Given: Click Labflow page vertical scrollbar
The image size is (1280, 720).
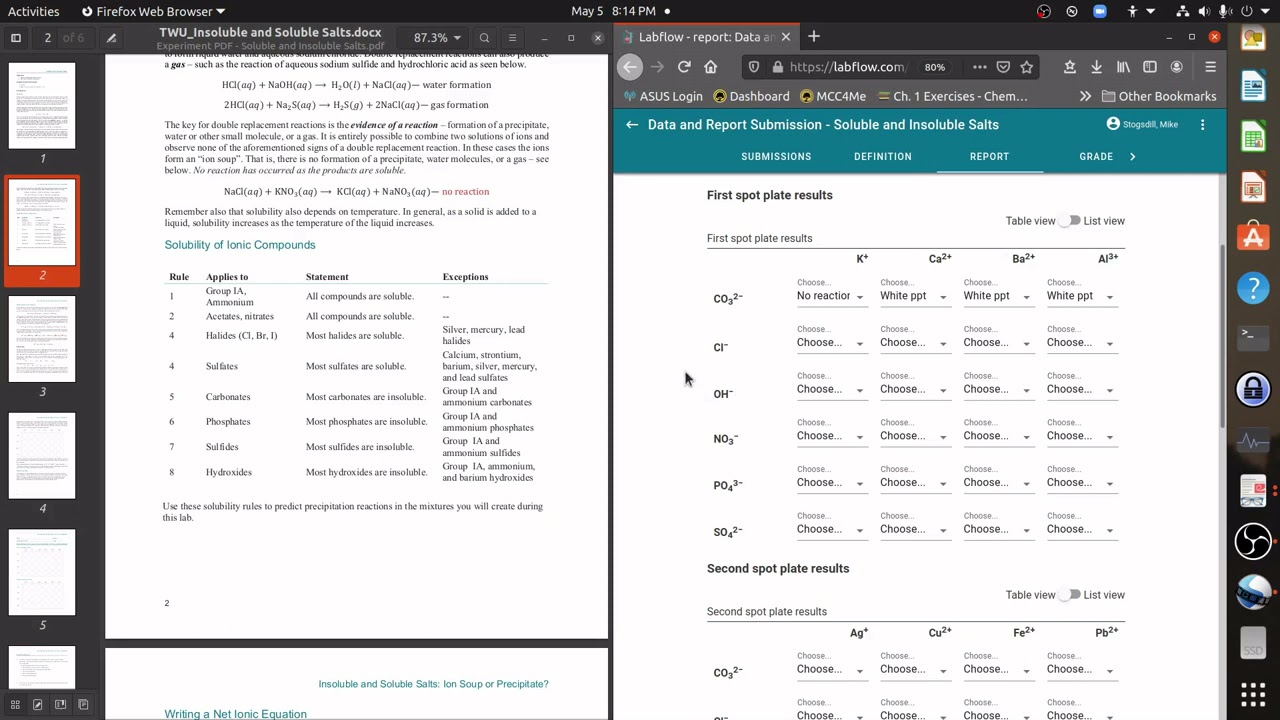Looking at the screenshot, I should (x=1222, y=335).
